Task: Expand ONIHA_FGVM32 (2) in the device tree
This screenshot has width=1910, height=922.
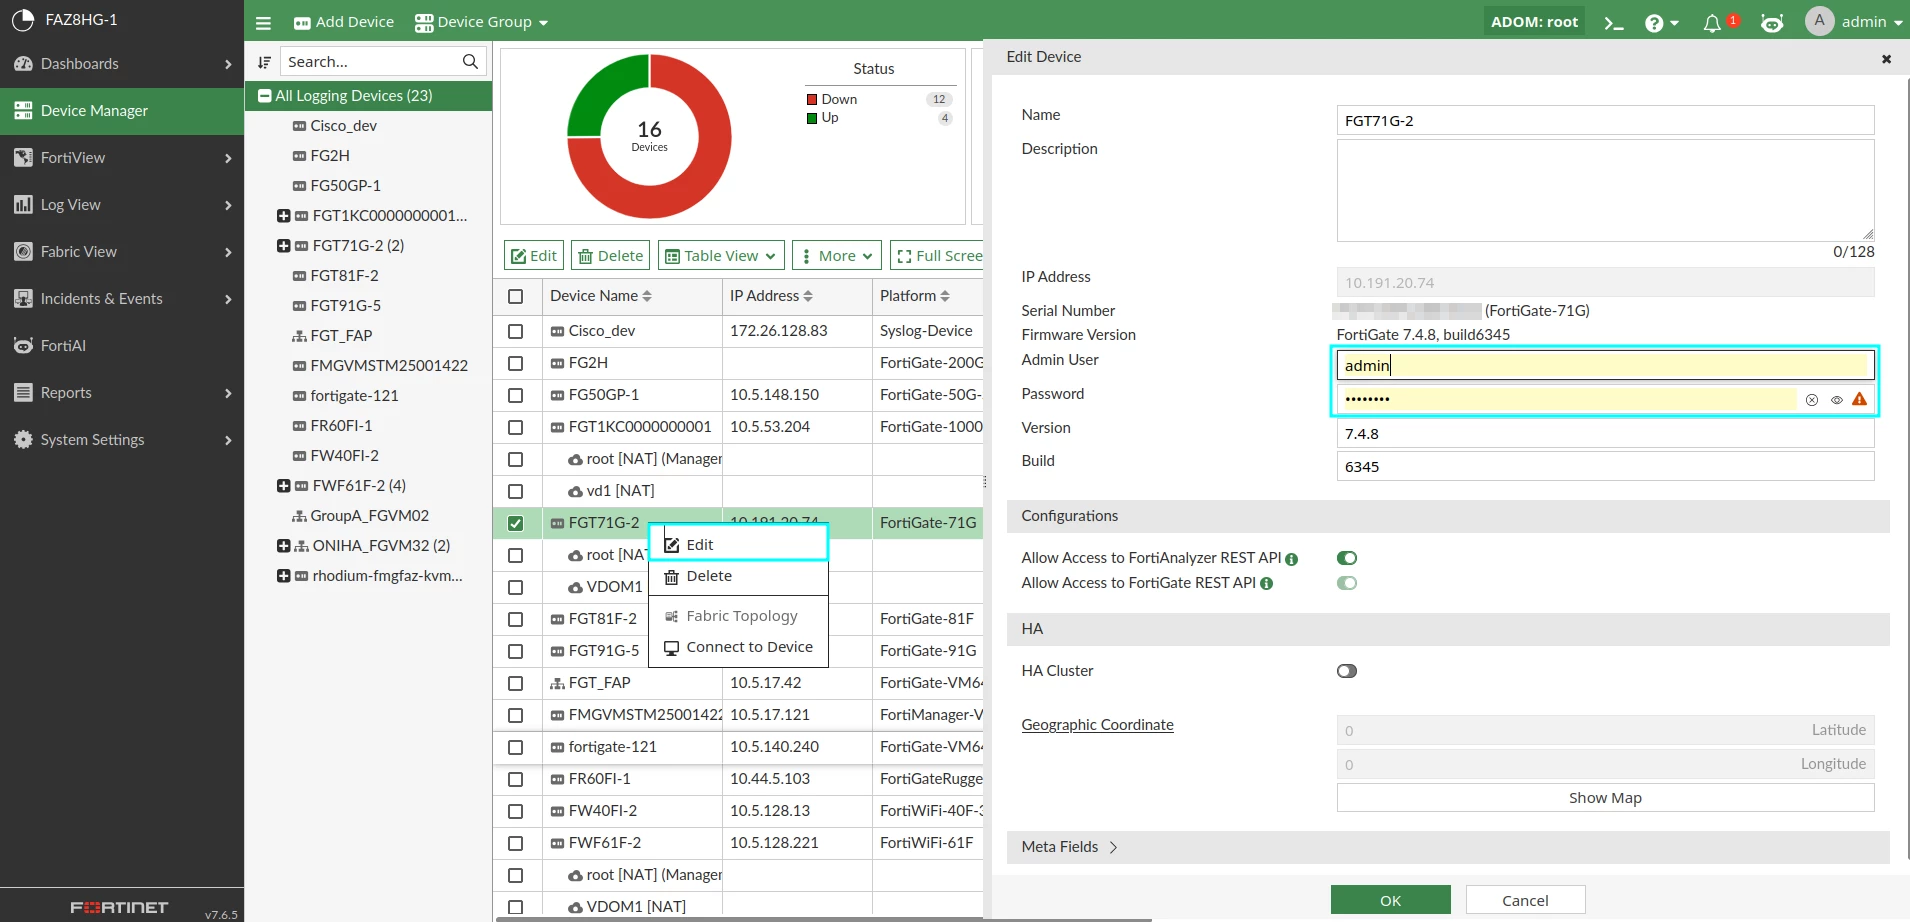Action: 284,546
